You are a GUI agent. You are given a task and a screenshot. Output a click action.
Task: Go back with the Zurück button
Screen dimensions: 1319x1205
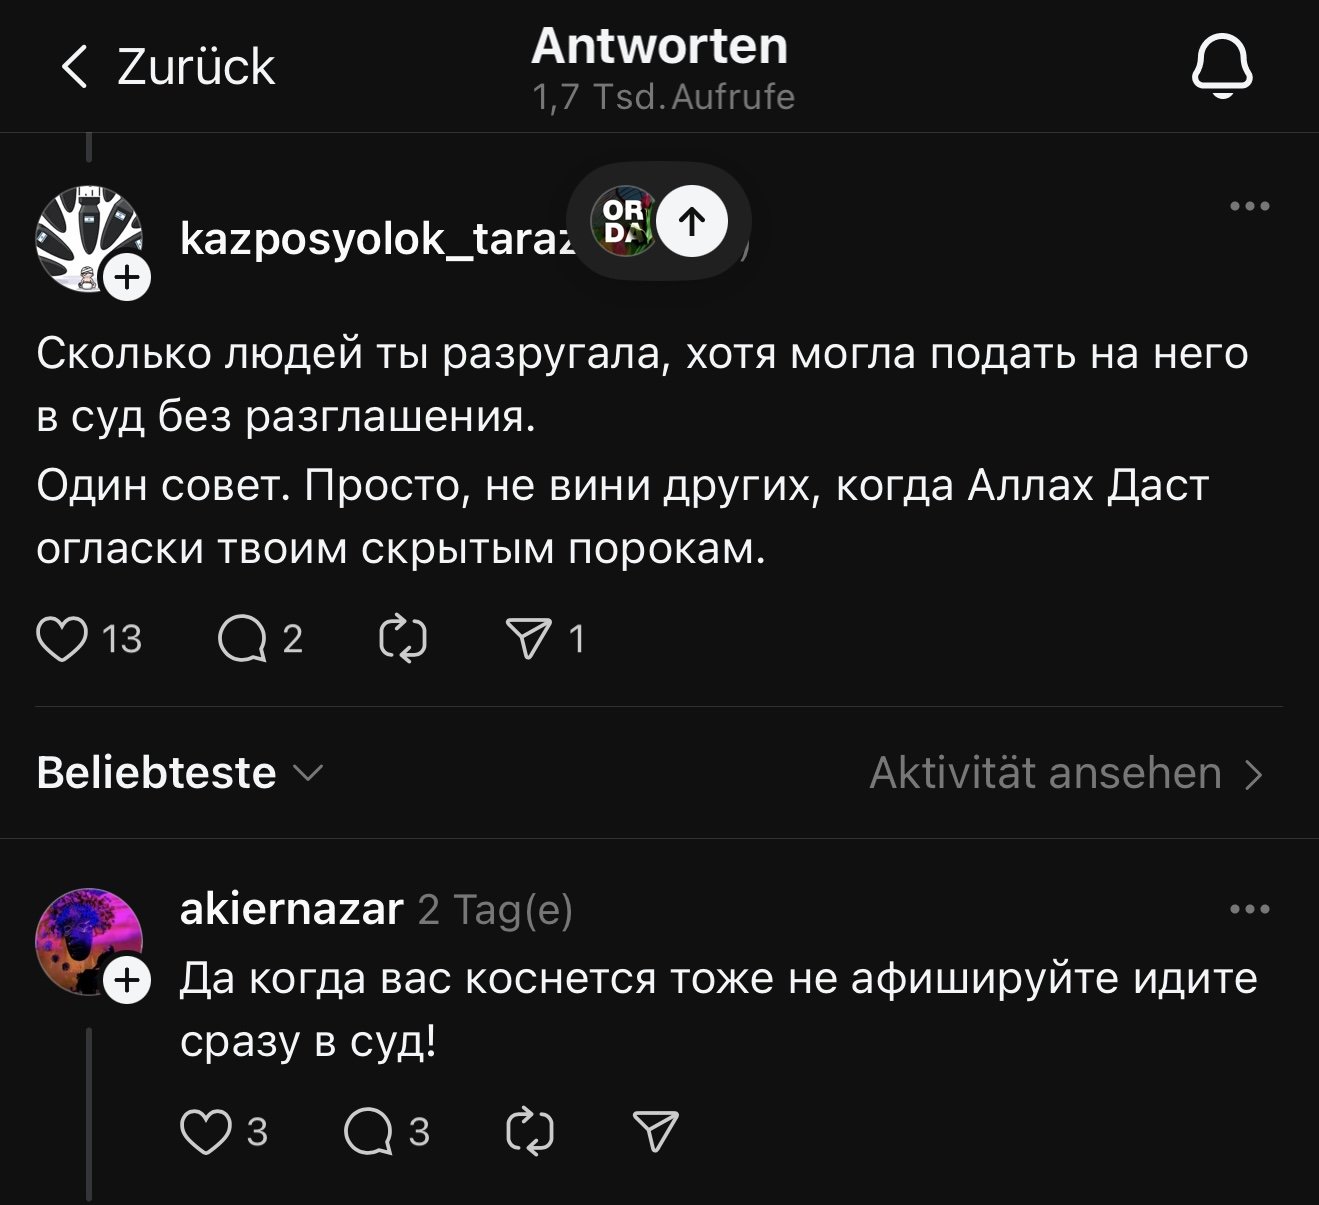167,67
